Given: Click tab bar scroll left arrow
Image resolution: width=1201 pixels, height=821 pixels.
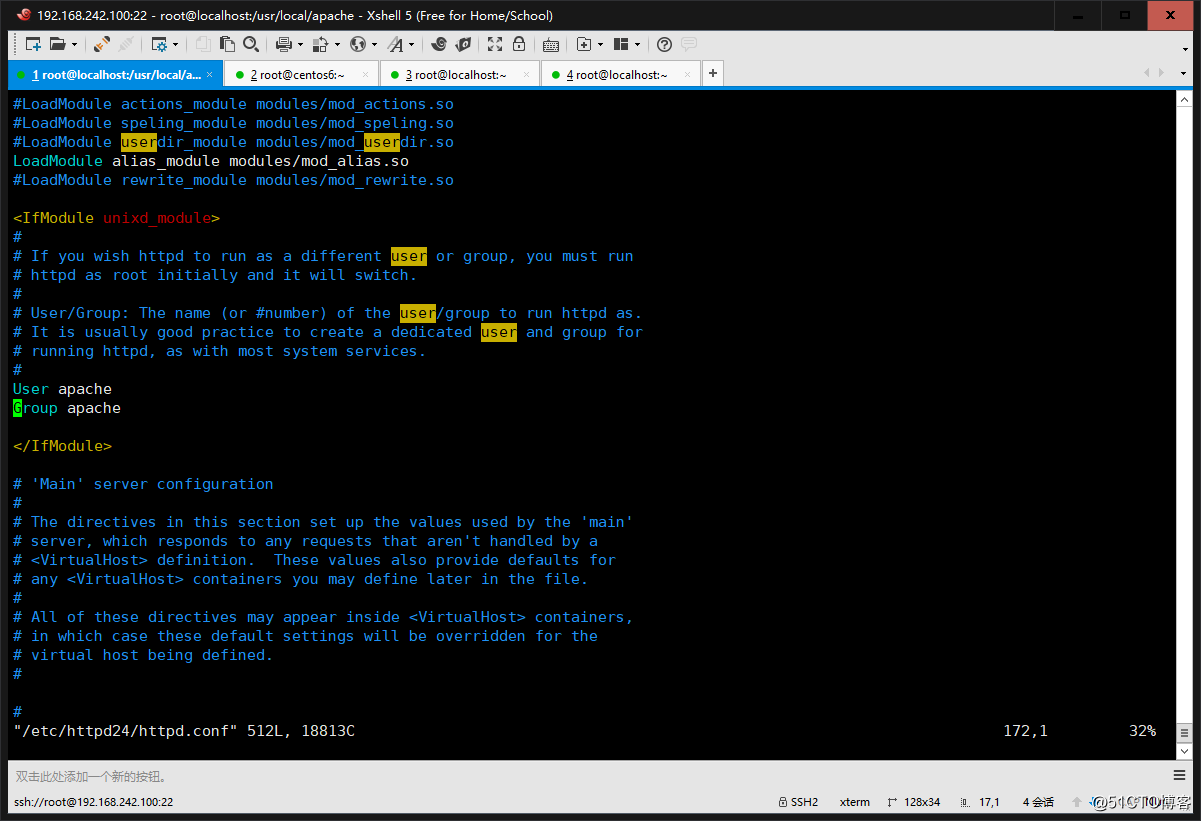Looking at the screenshot, I should (x=1146, y=74).
